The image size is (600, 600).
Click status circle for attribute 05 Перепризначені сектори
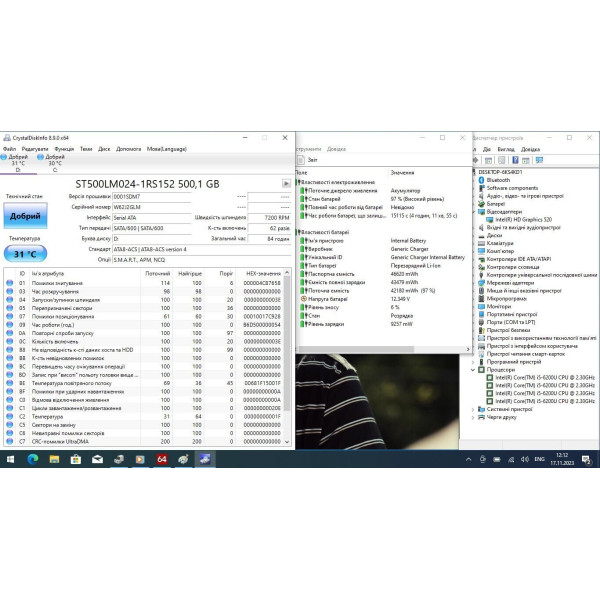click(x=10, y=308)
